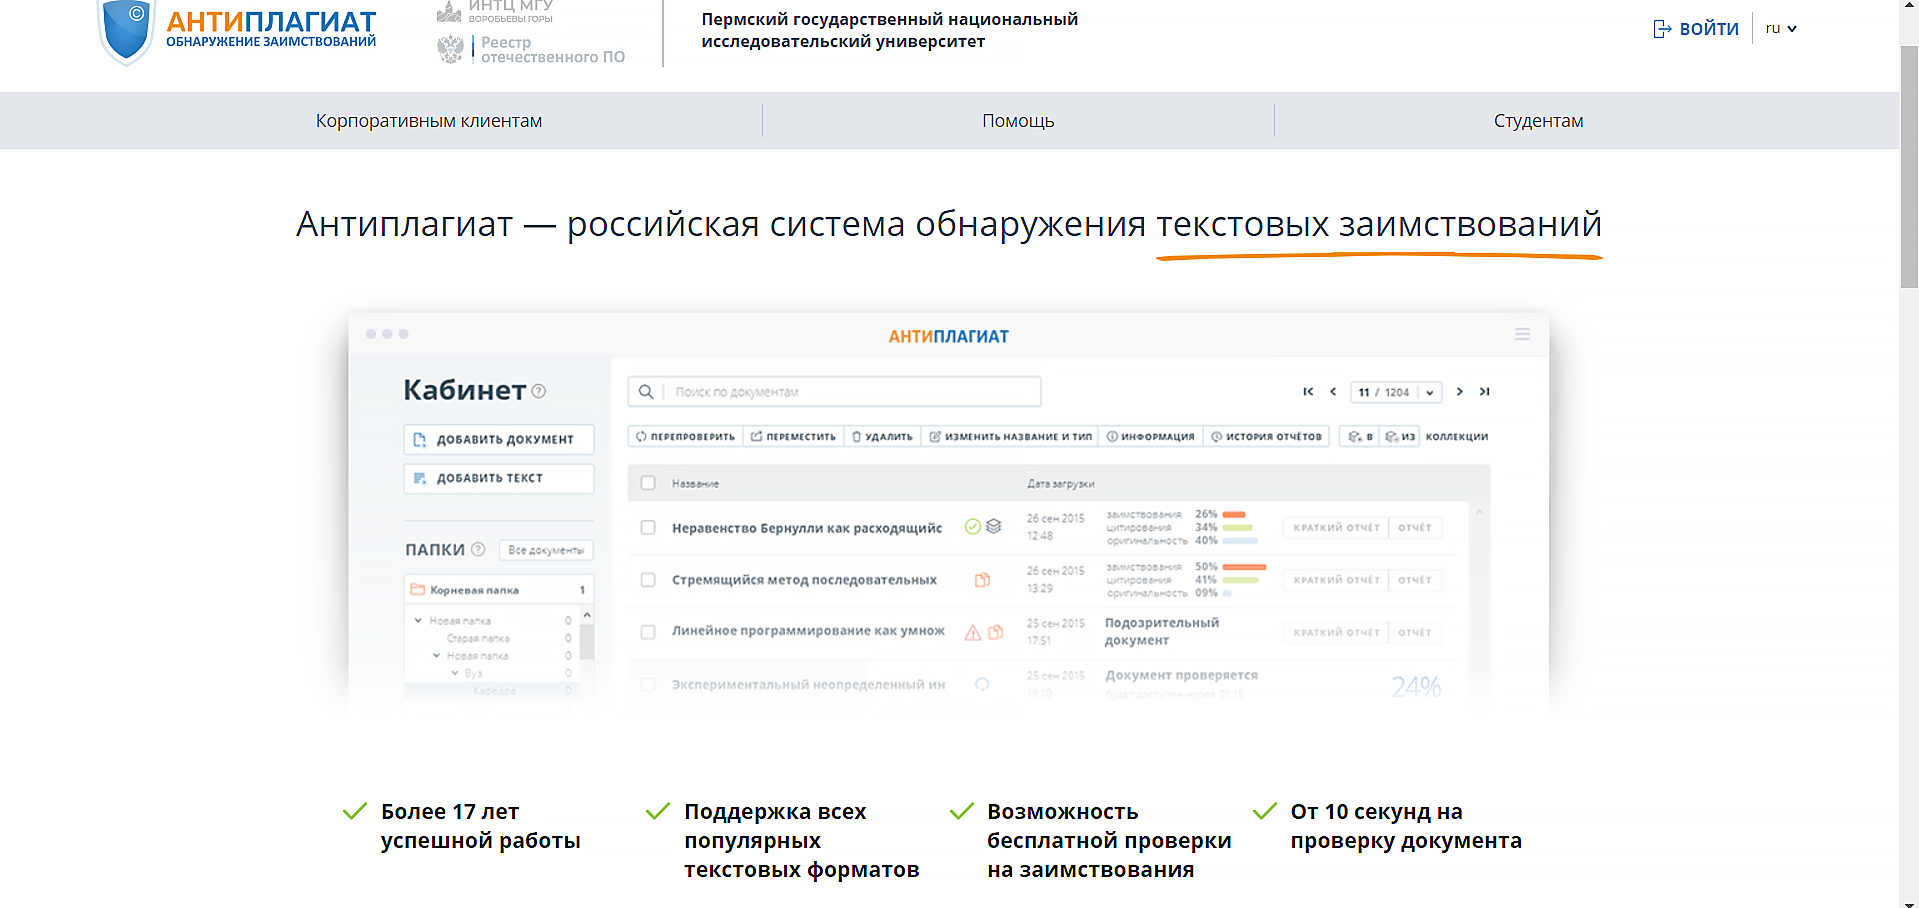Click История отчётов toolbar button
This screenshot has height=908, width=1919.
tap(1266, 437)
